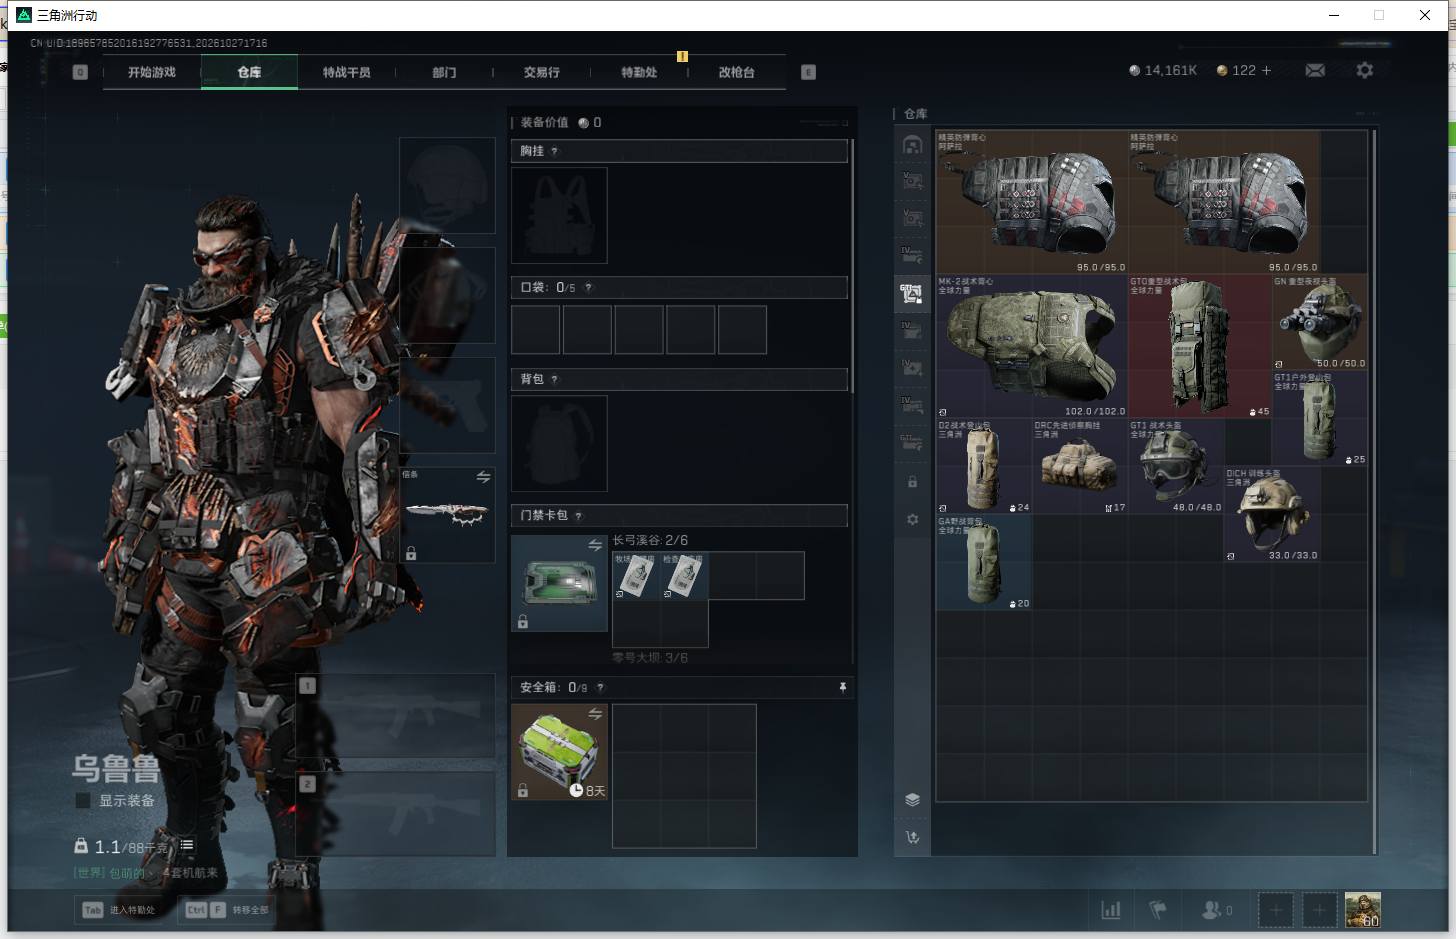Click the 进入特勤处 button
This screenshot has width=1456, height=939.
[120, 910]
